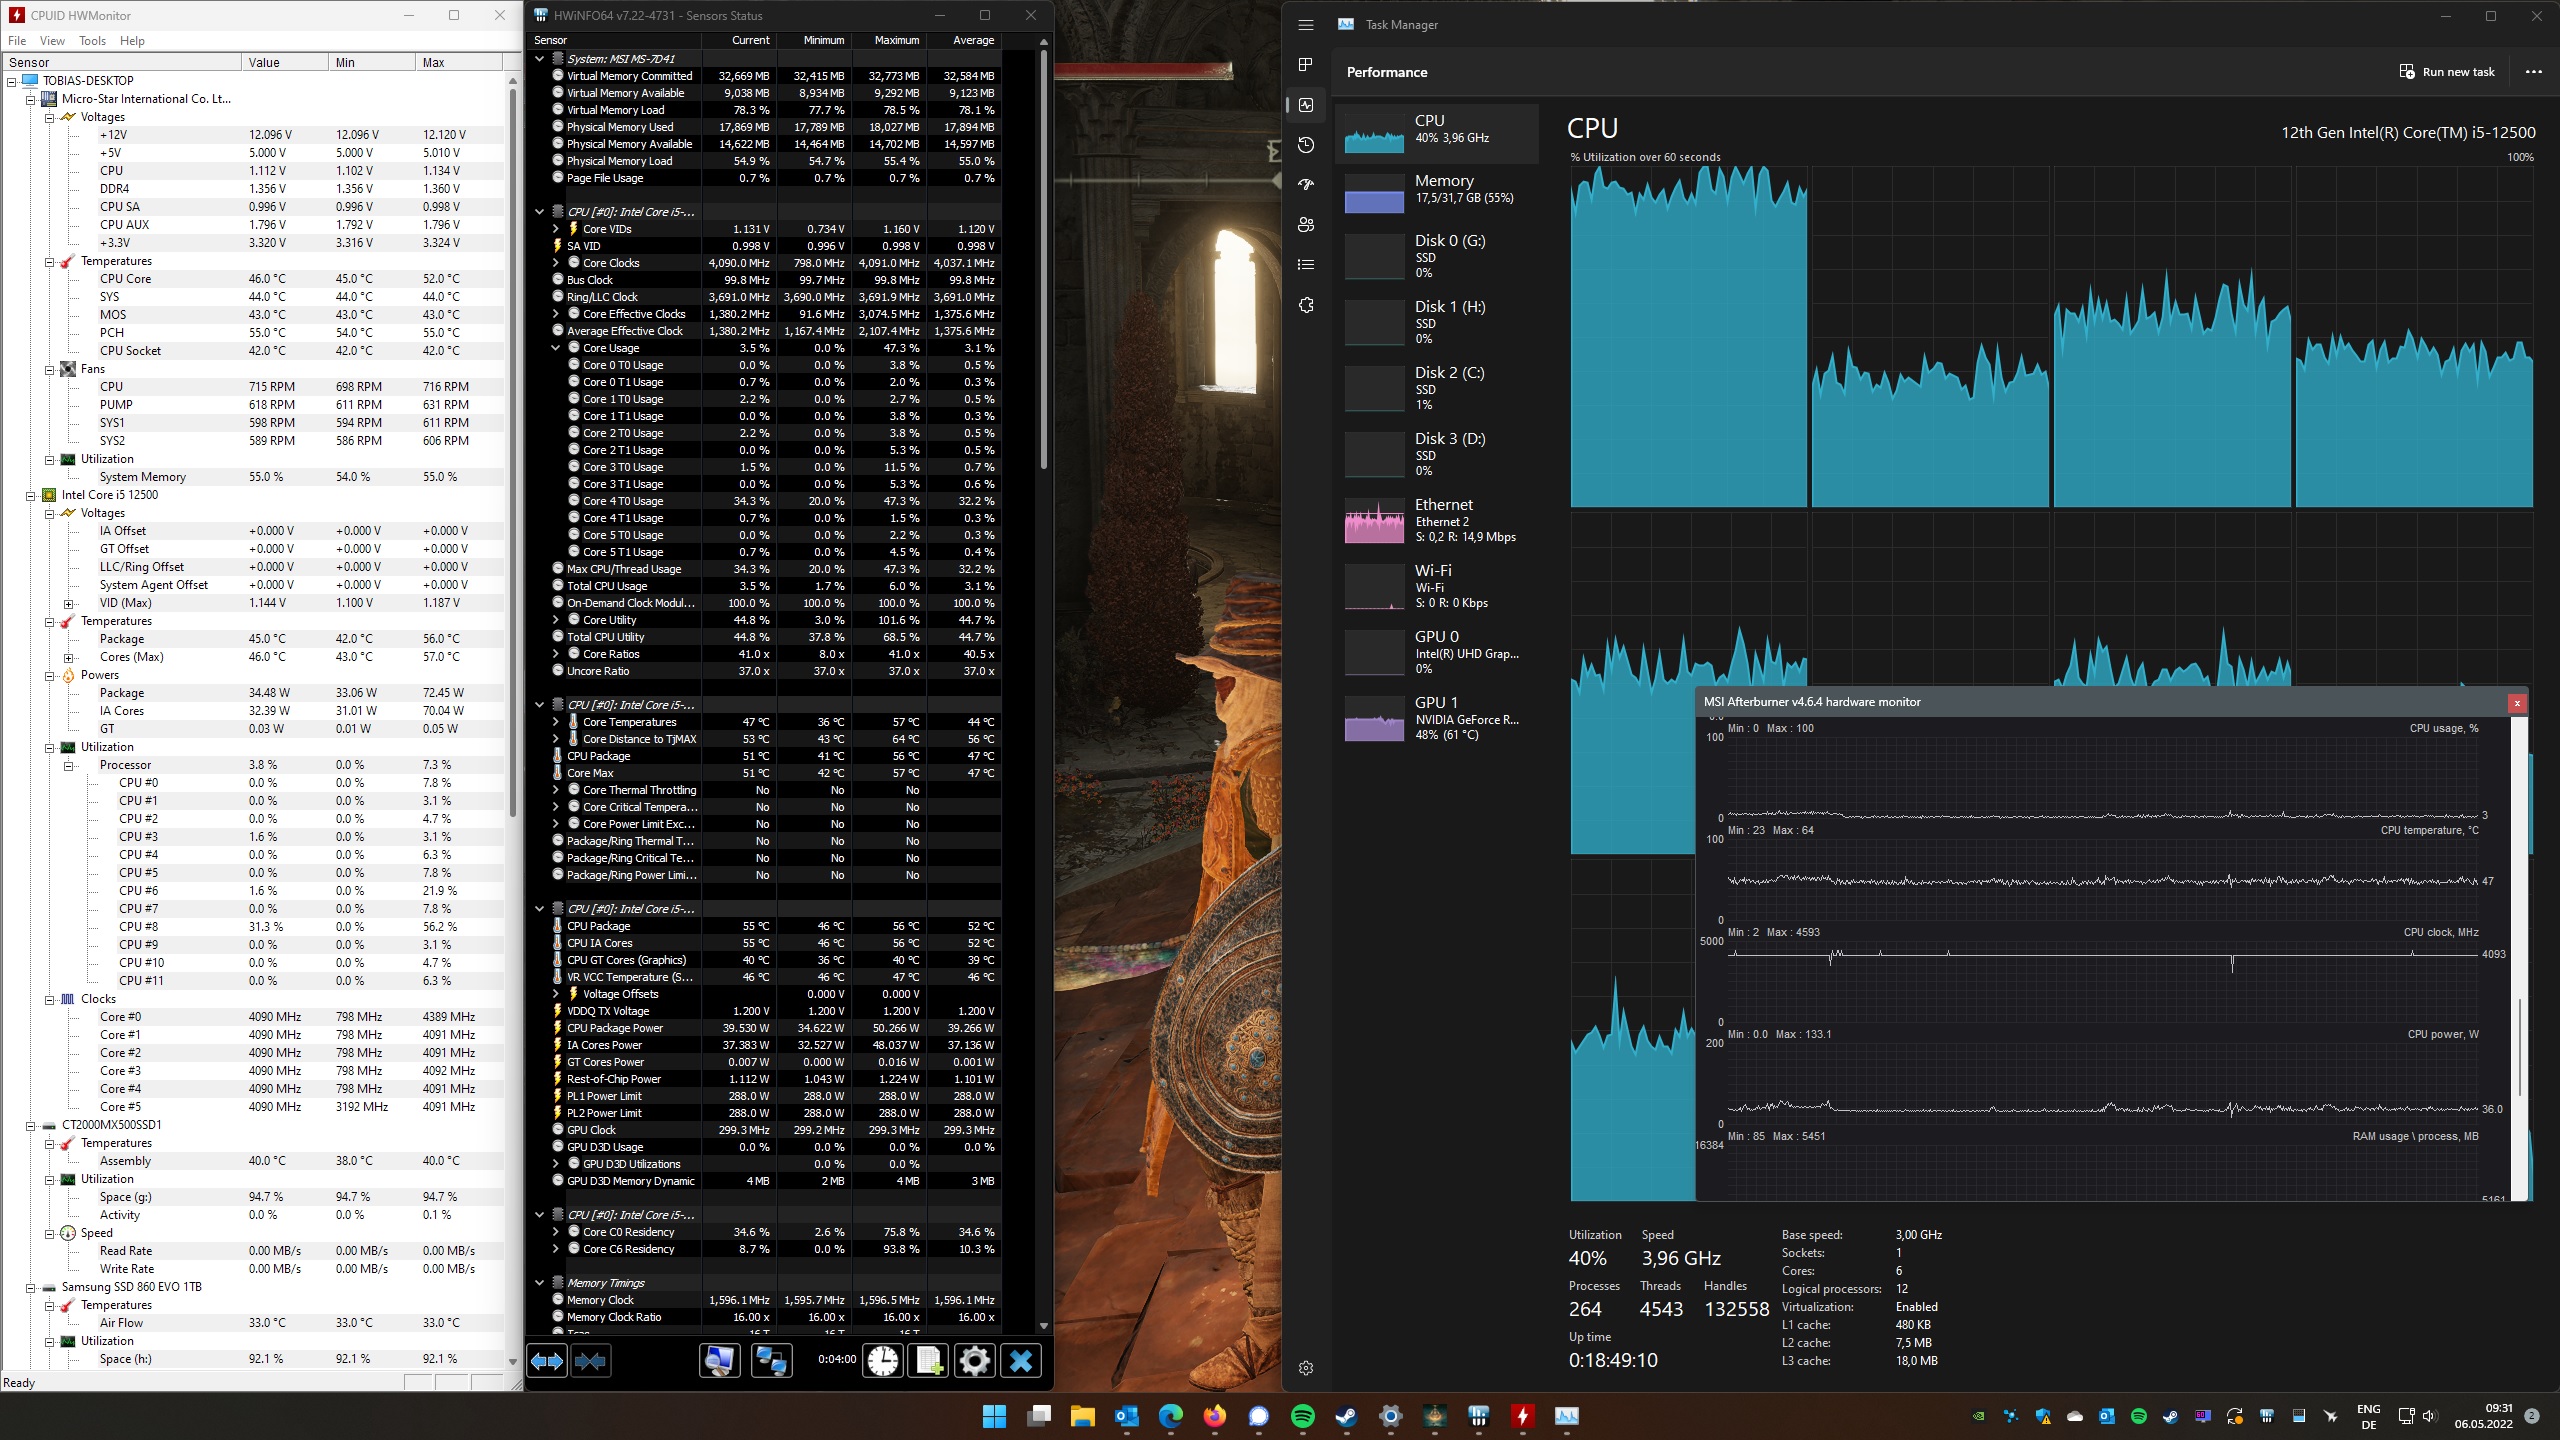
Task: Open App history in Task Manager sidebar
Action: point(1306,145)
